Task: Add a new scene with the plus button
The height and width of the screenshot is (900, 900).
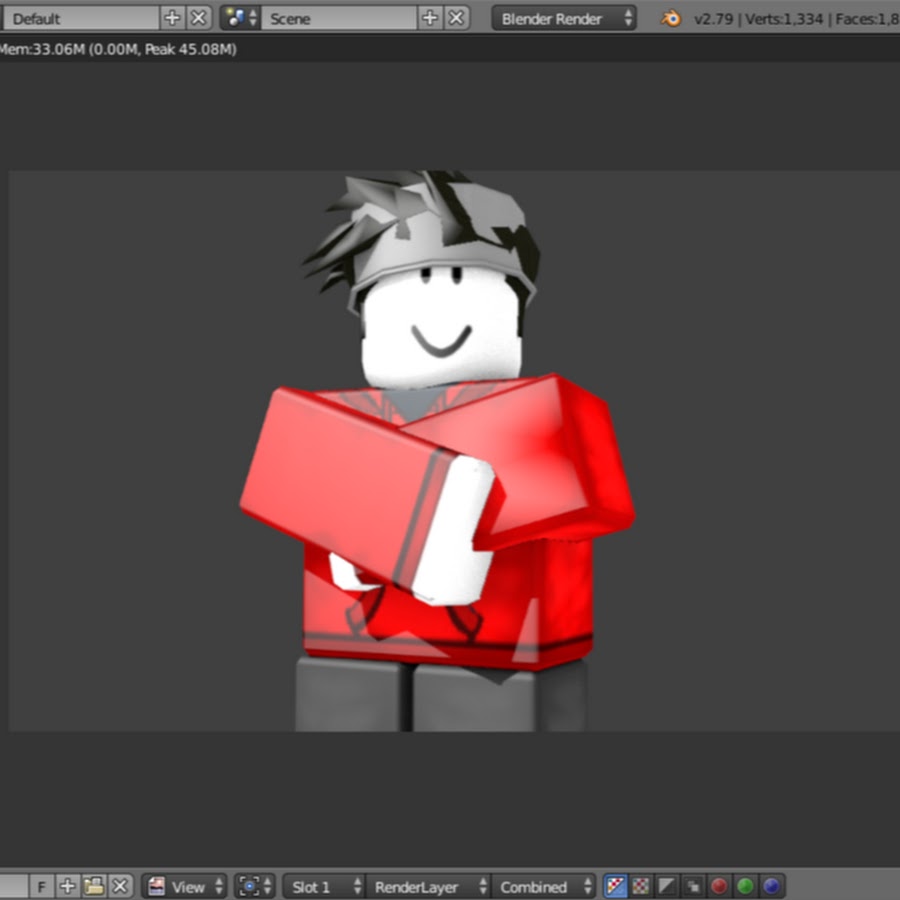Action: coord(430,18)
